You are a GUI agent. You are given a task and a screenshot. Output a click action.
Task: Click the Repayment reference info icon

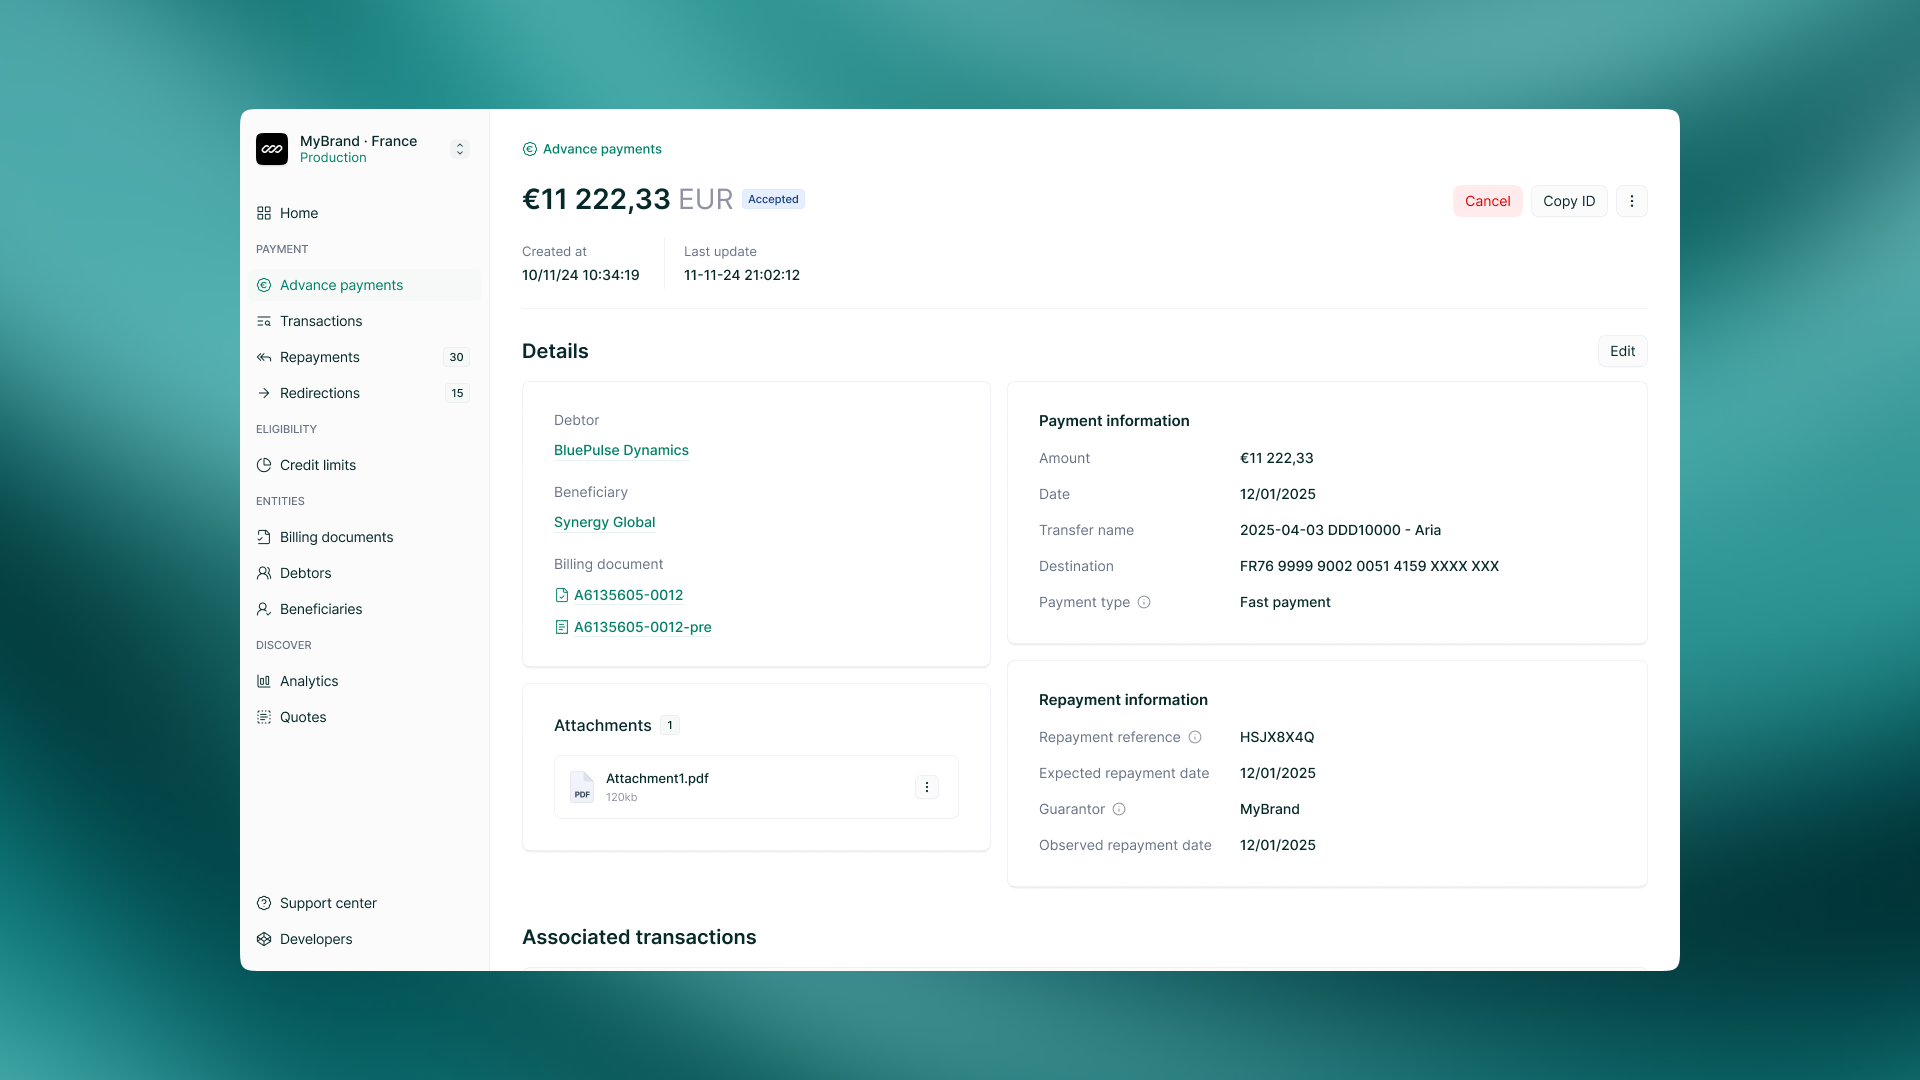tap(1196, 737)
